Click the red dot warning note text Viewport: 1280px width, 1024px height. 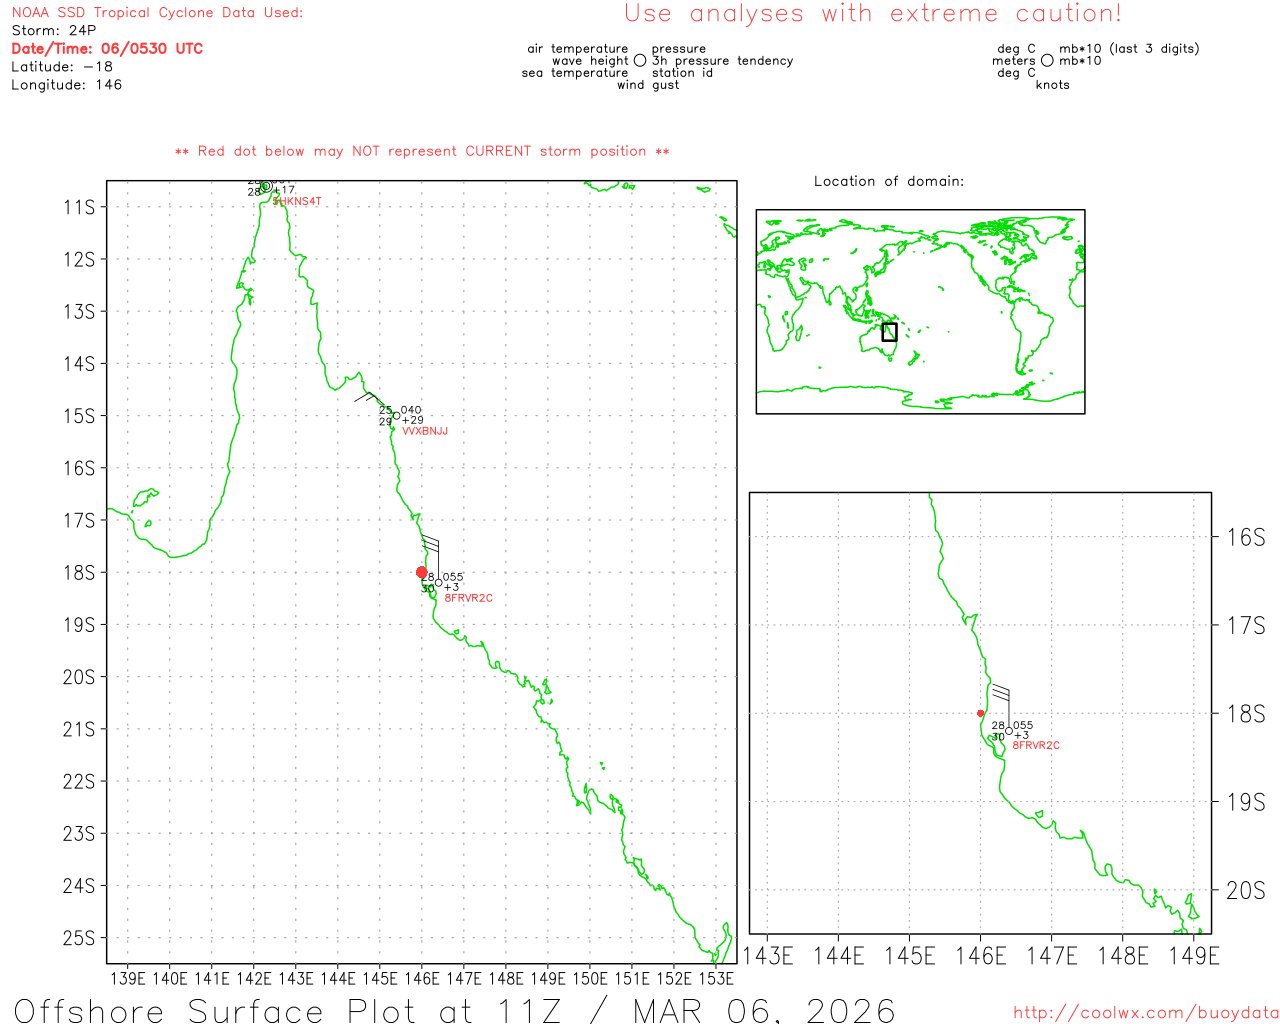(422, 151)
